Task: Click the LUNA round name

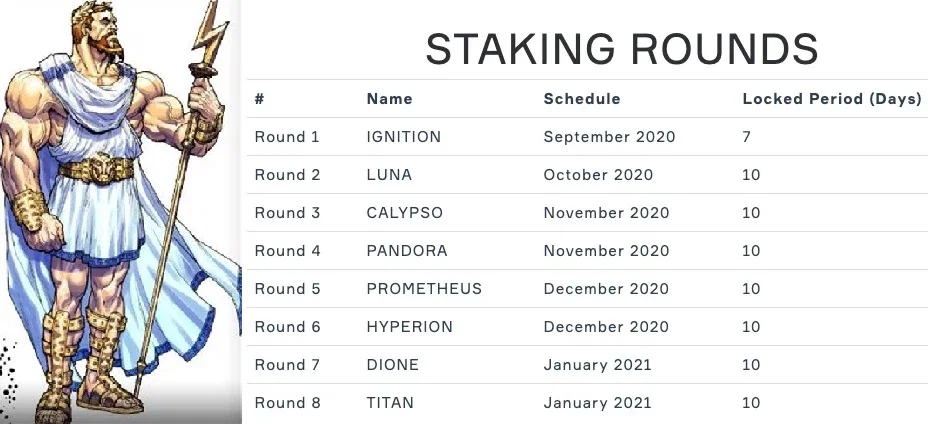Action: point(389,175)
